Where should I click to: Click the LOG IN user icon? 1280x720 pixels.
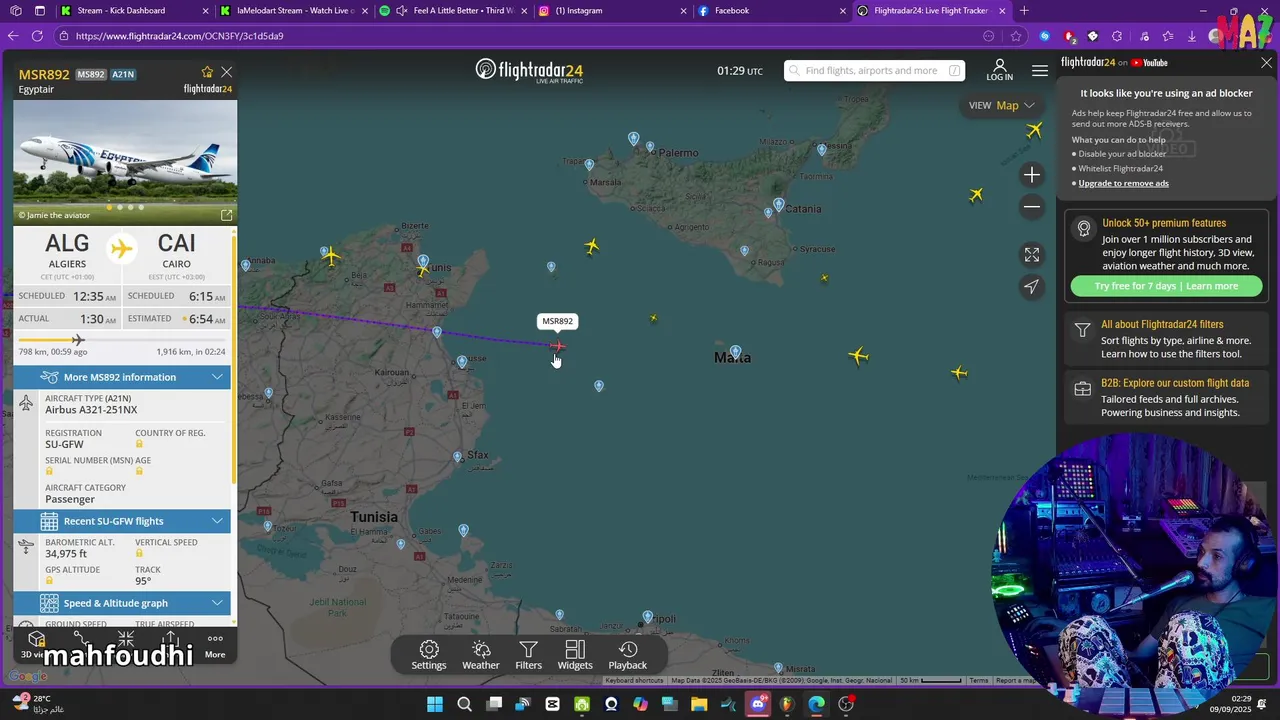(x=999, y=70)
